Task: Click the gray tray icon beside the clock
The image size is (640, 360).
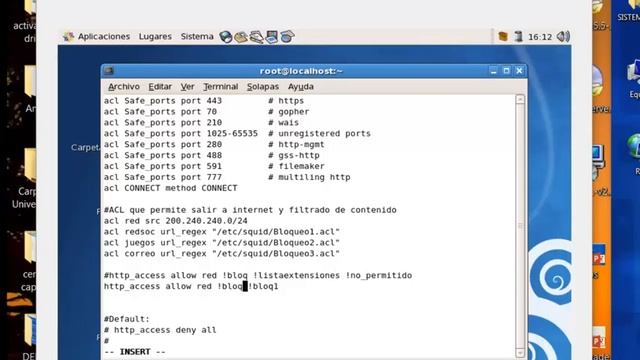Action: [x=518, y=36]
